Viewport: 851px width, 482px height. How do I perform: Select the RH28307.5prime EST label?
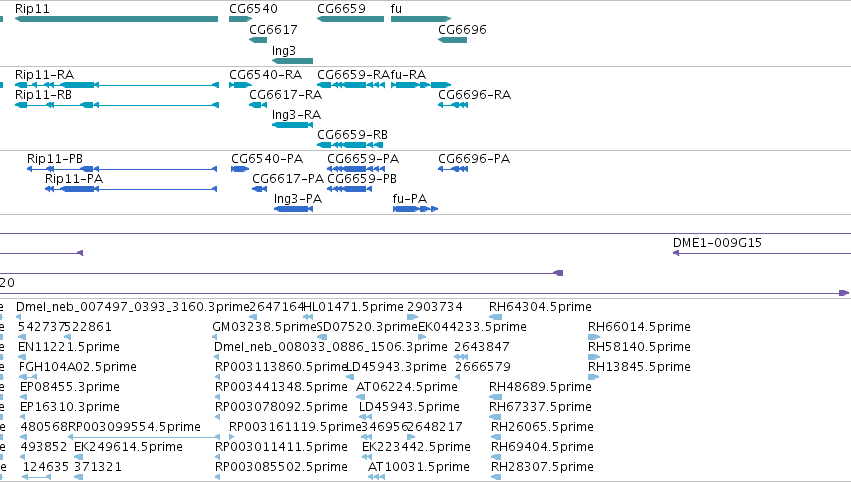tap(542, 467)
